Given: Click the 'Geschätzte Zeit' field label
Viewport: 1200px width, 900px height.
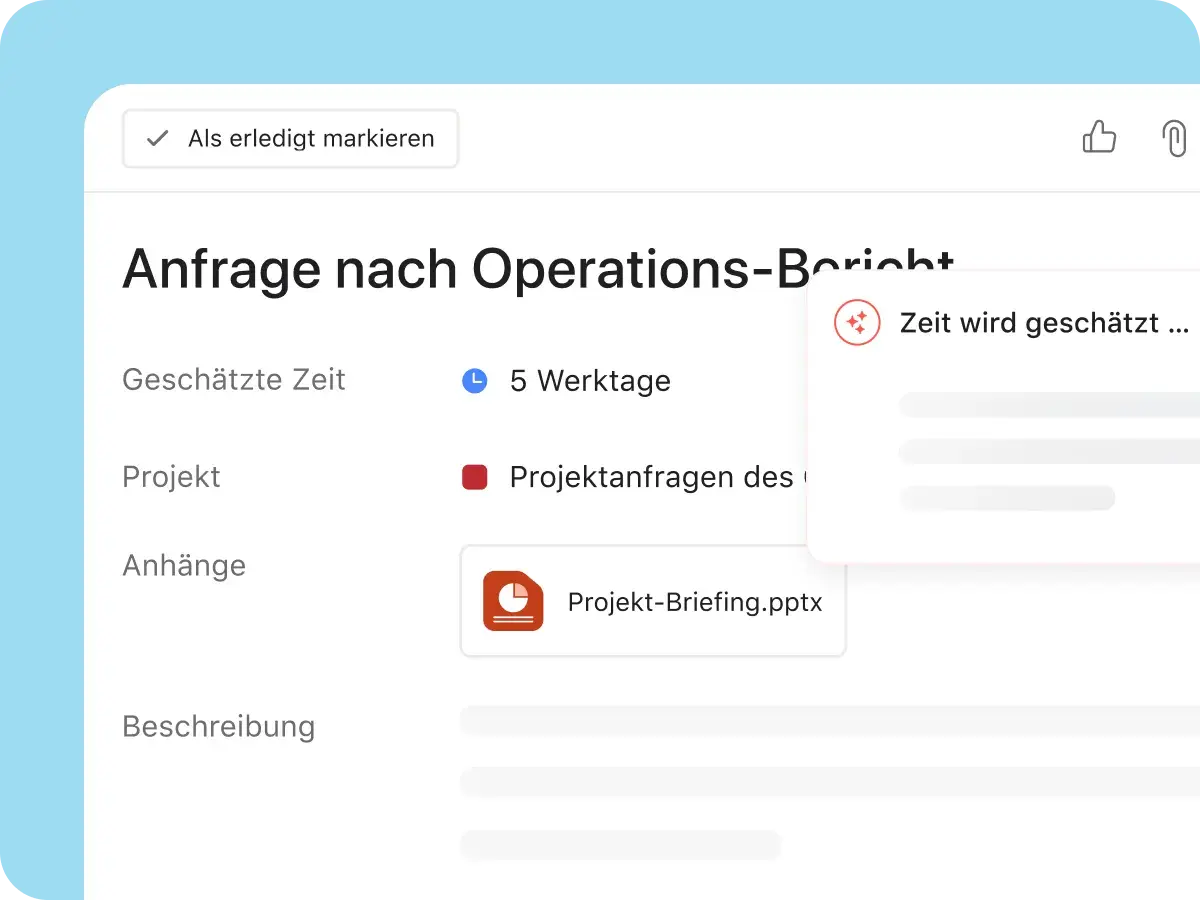Looking at the screenshot, I should (234, 380).
